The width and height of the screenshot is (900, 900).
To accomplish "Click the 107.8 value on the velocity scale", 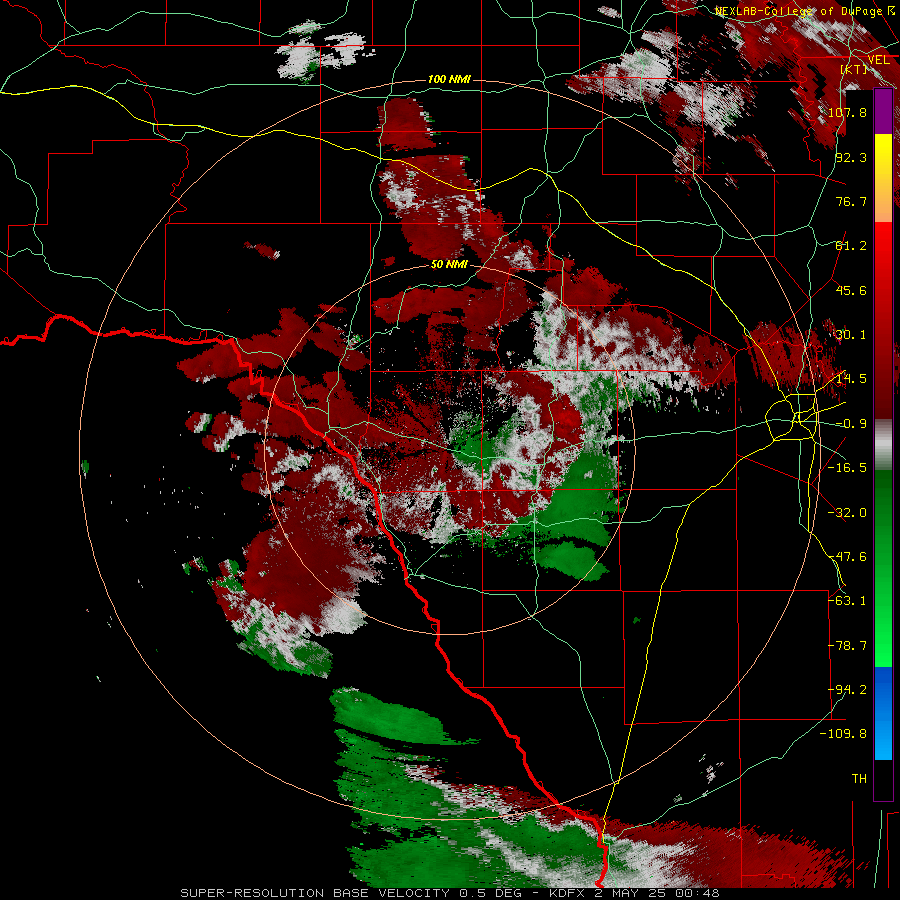I will click(847, 112).
